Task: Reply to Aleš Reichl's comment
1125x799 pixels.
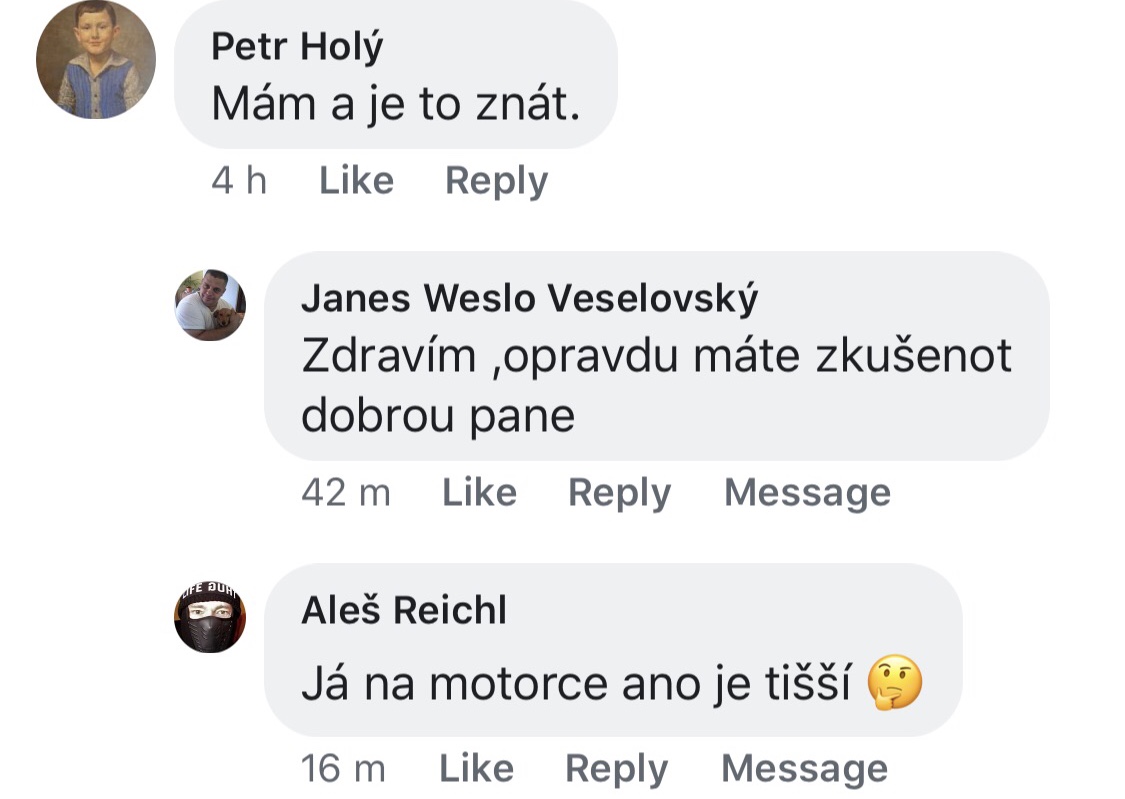Action: [616, 768]
